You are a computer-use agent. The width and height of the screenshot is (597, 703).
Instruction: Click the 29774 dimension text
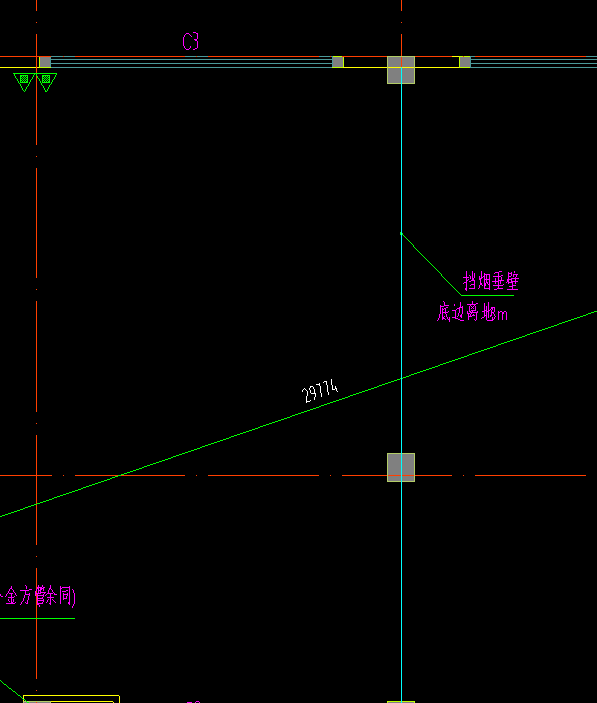point(320,391)
